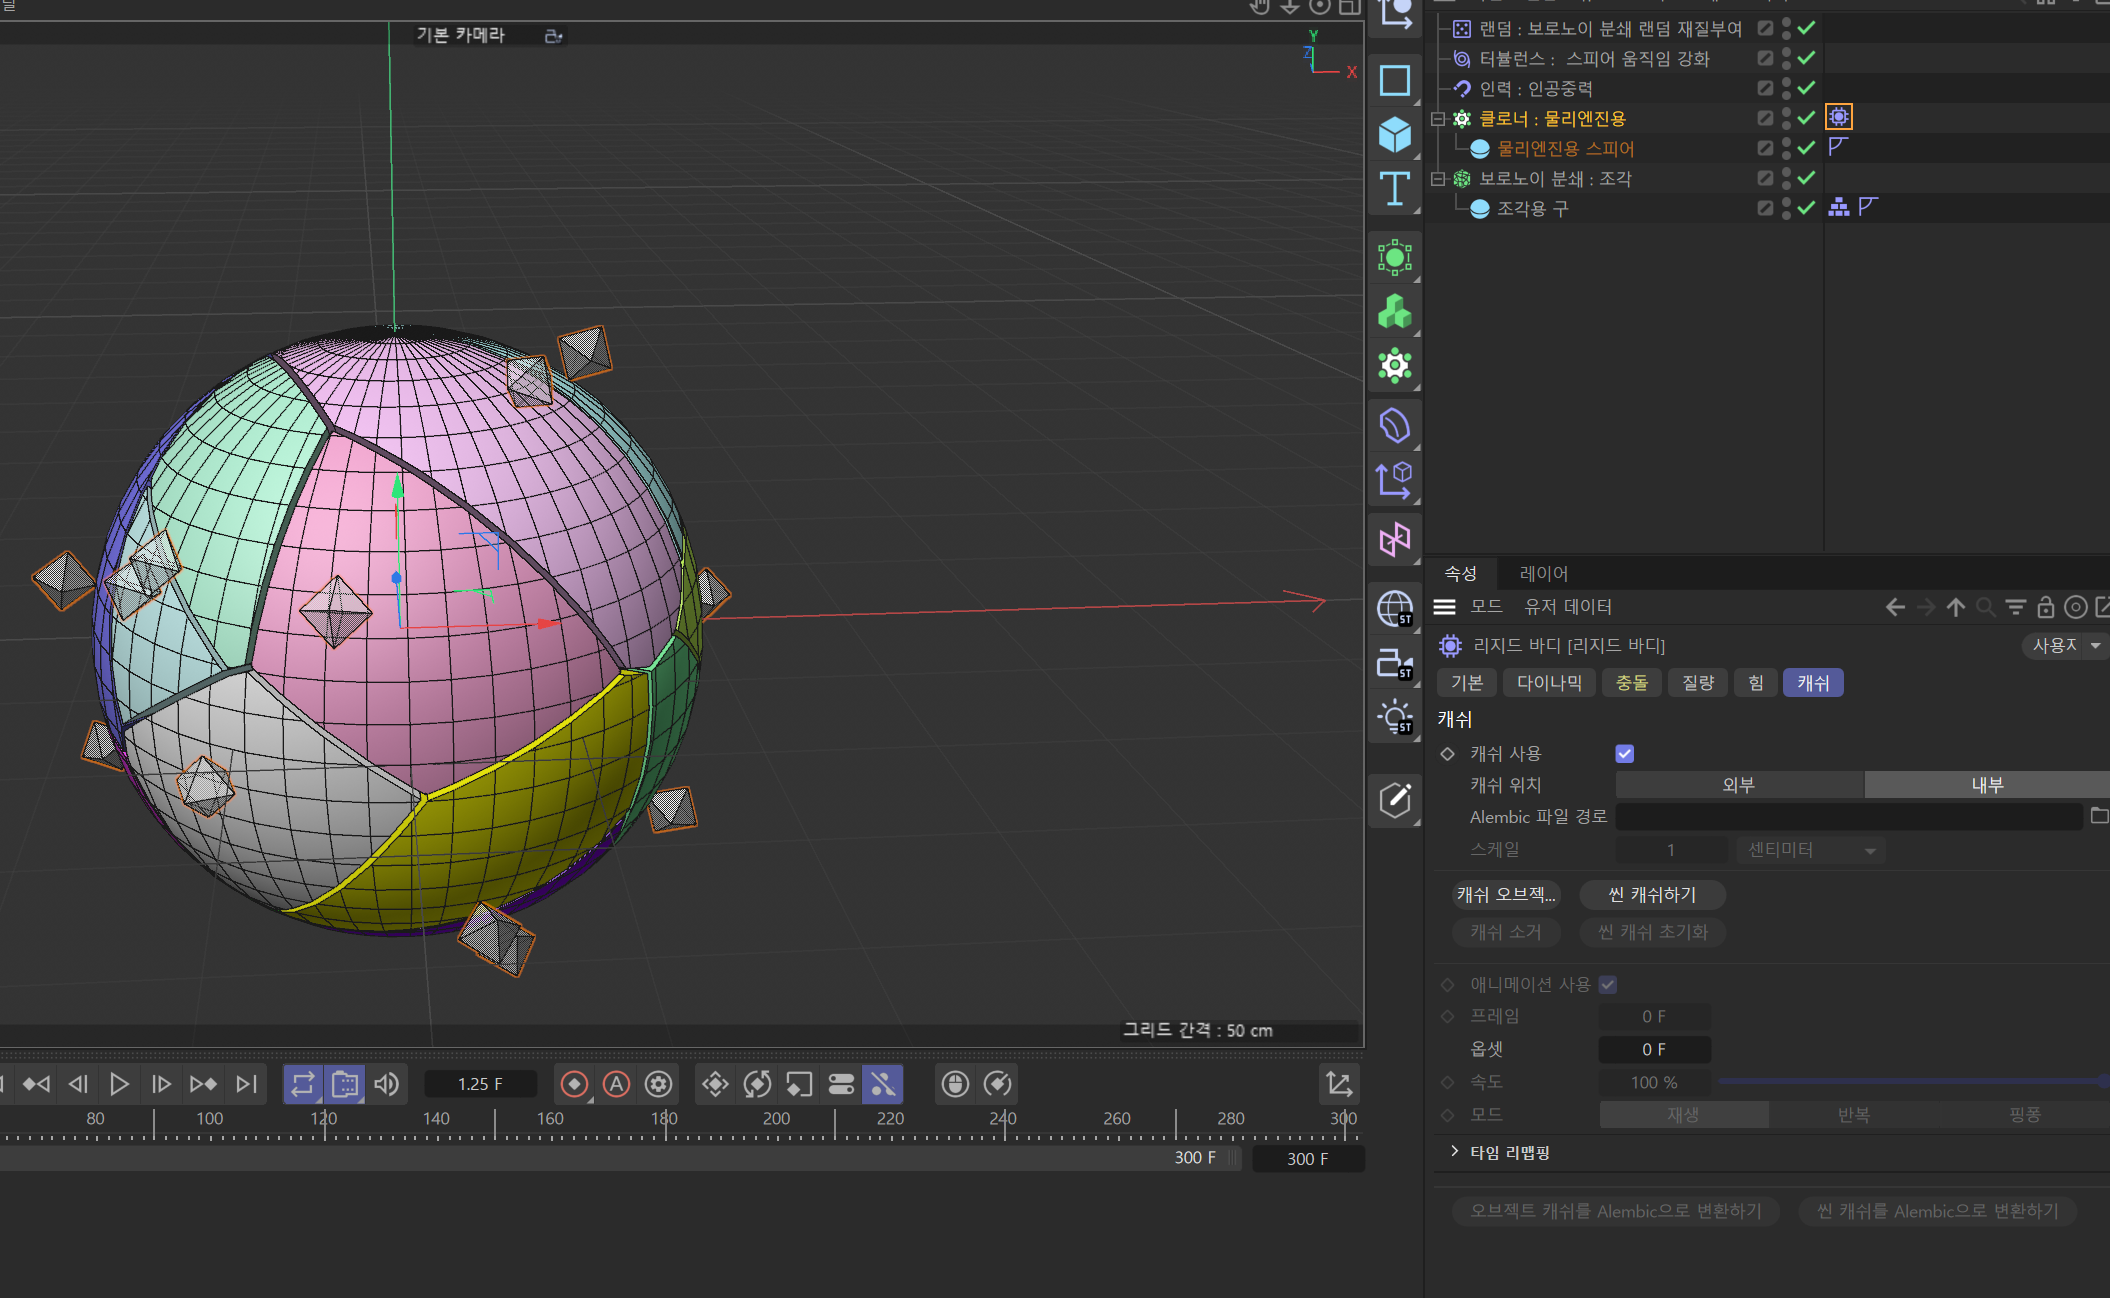Open the 모드 menu
This screenshot has height=1298, width=2110.
coord(1486,607)
